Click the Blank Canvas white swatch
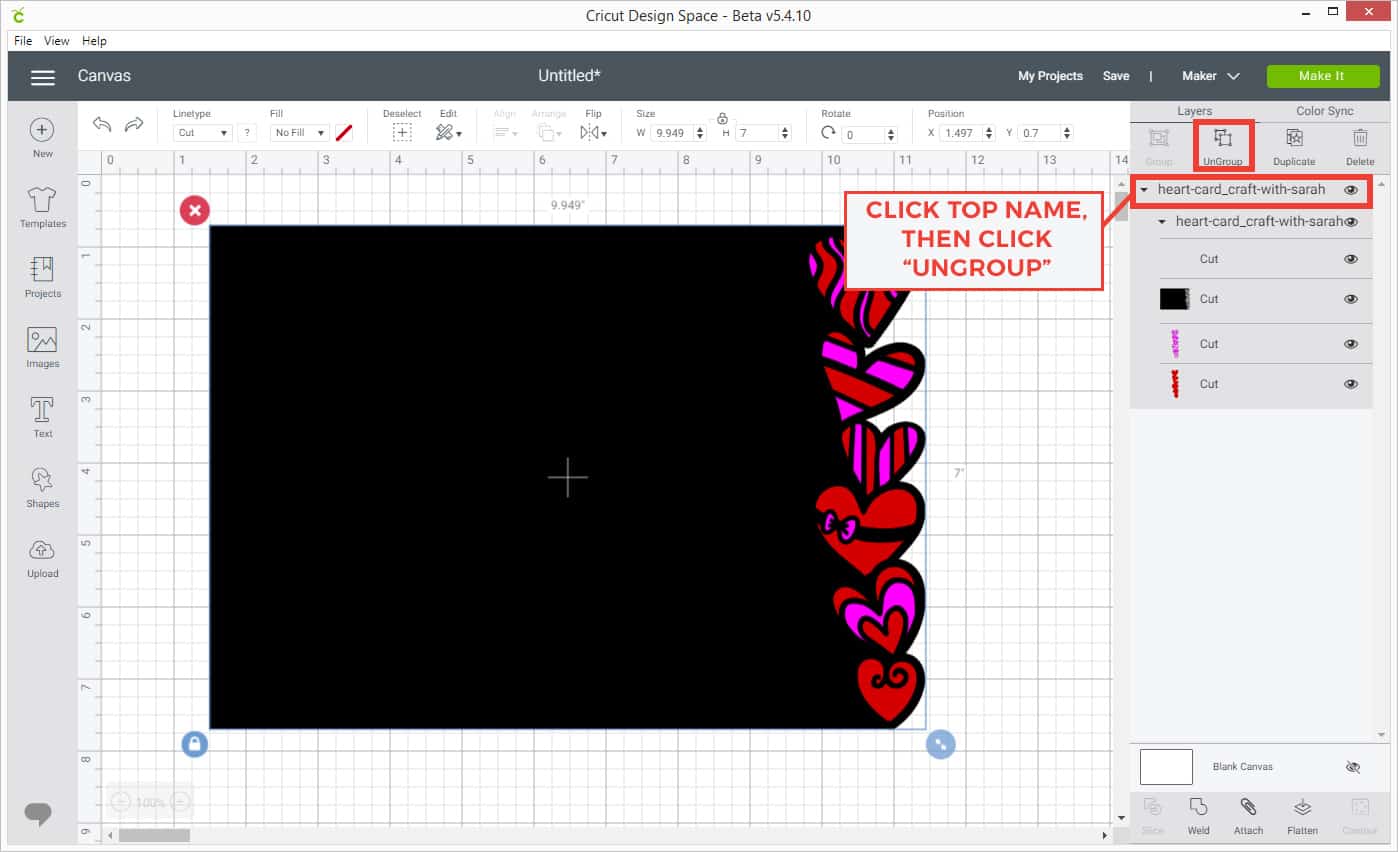Screen dimensions: 1398x852 [1166, 767]
